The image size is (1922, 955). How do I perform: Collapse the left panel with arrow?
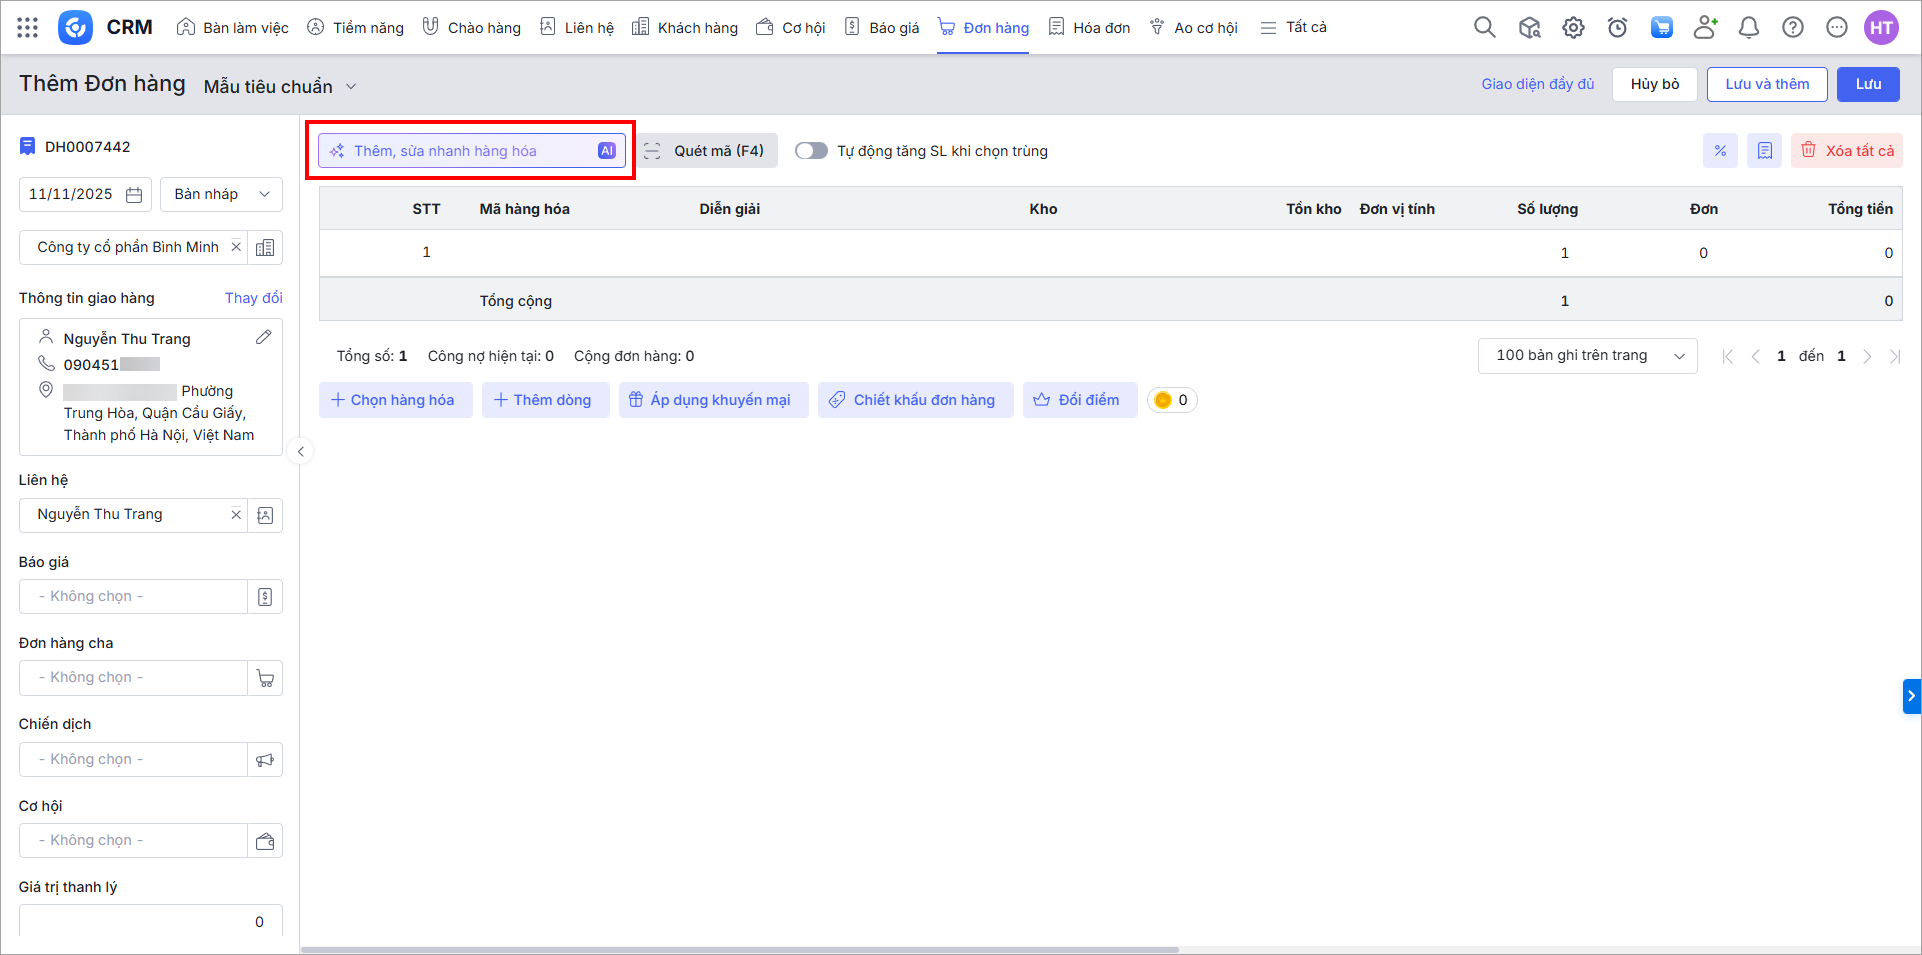click(300, 452)
